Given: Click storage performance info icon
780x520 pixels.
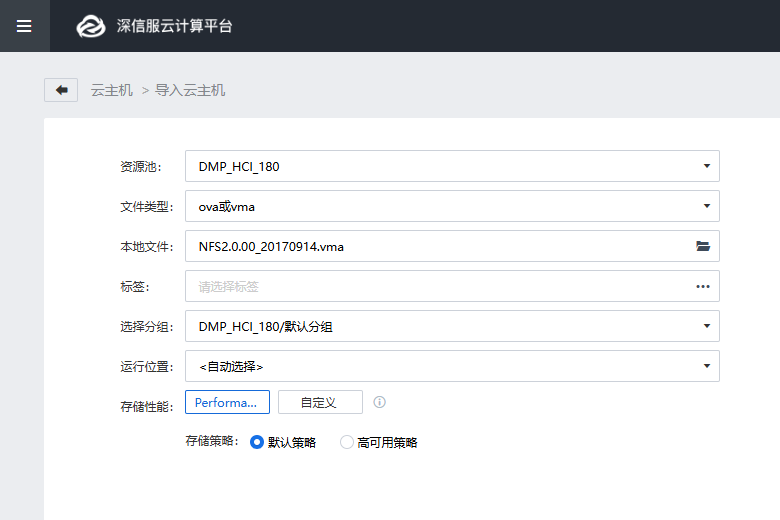Looking at the screenshot, I should click(x=379, y=402).
